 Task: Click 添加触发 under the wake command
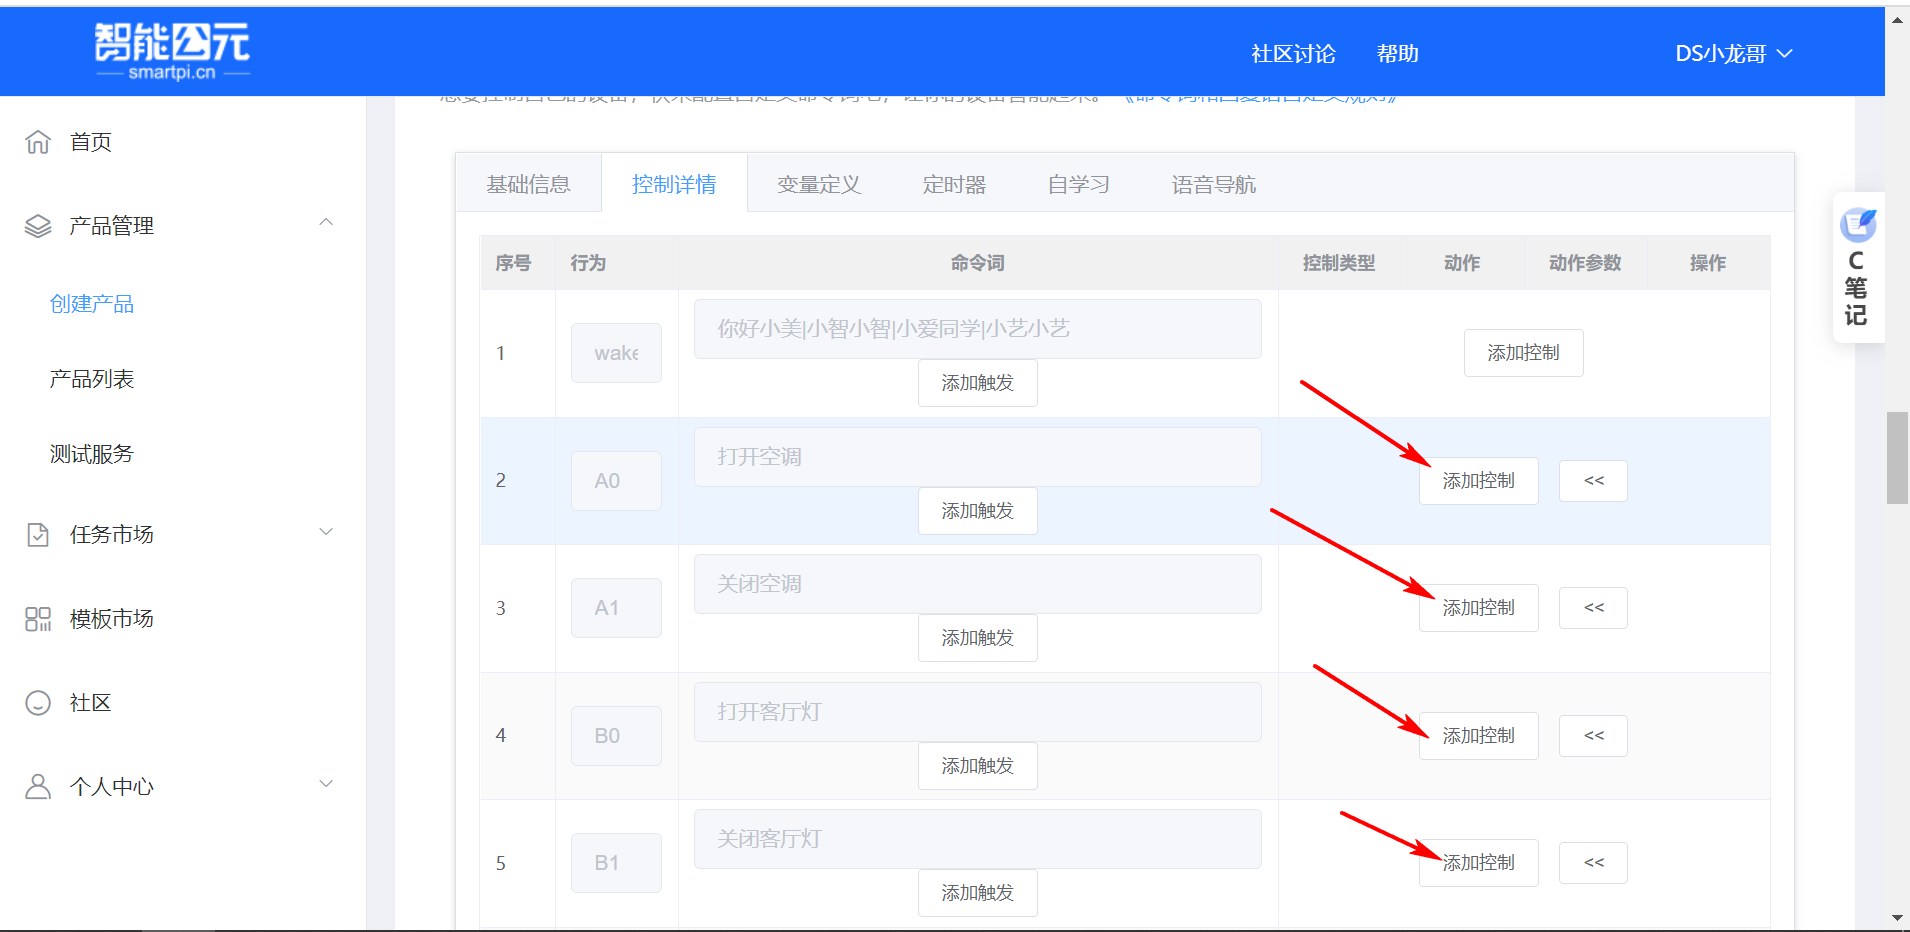tap(977, 383)
